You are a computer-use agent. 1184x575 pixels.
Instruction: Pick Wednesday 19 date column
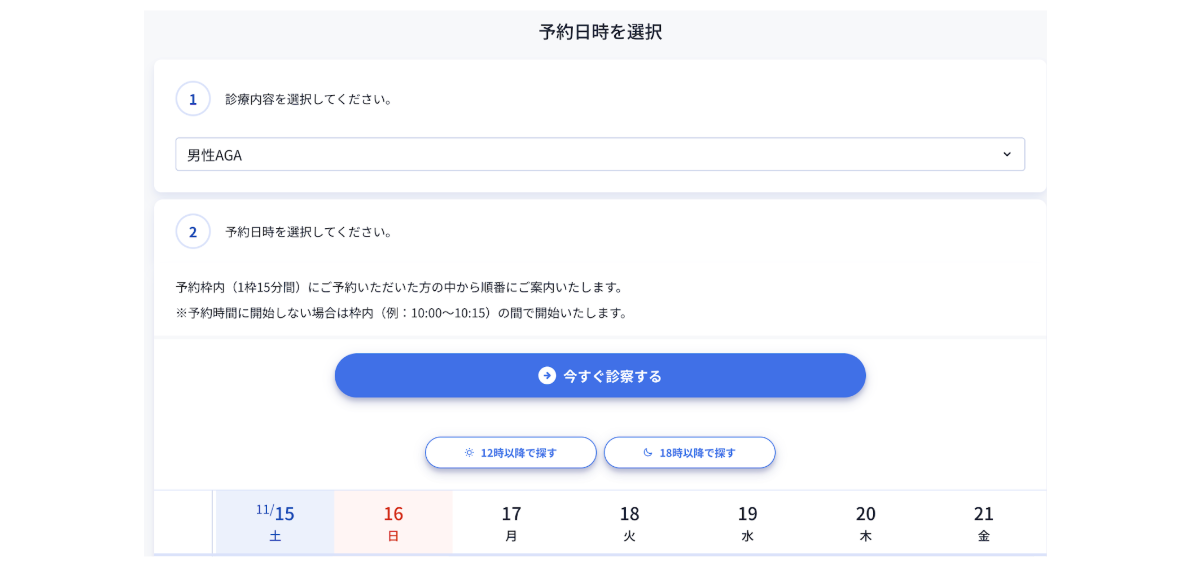pyautogui.click(x=747, y=522)
